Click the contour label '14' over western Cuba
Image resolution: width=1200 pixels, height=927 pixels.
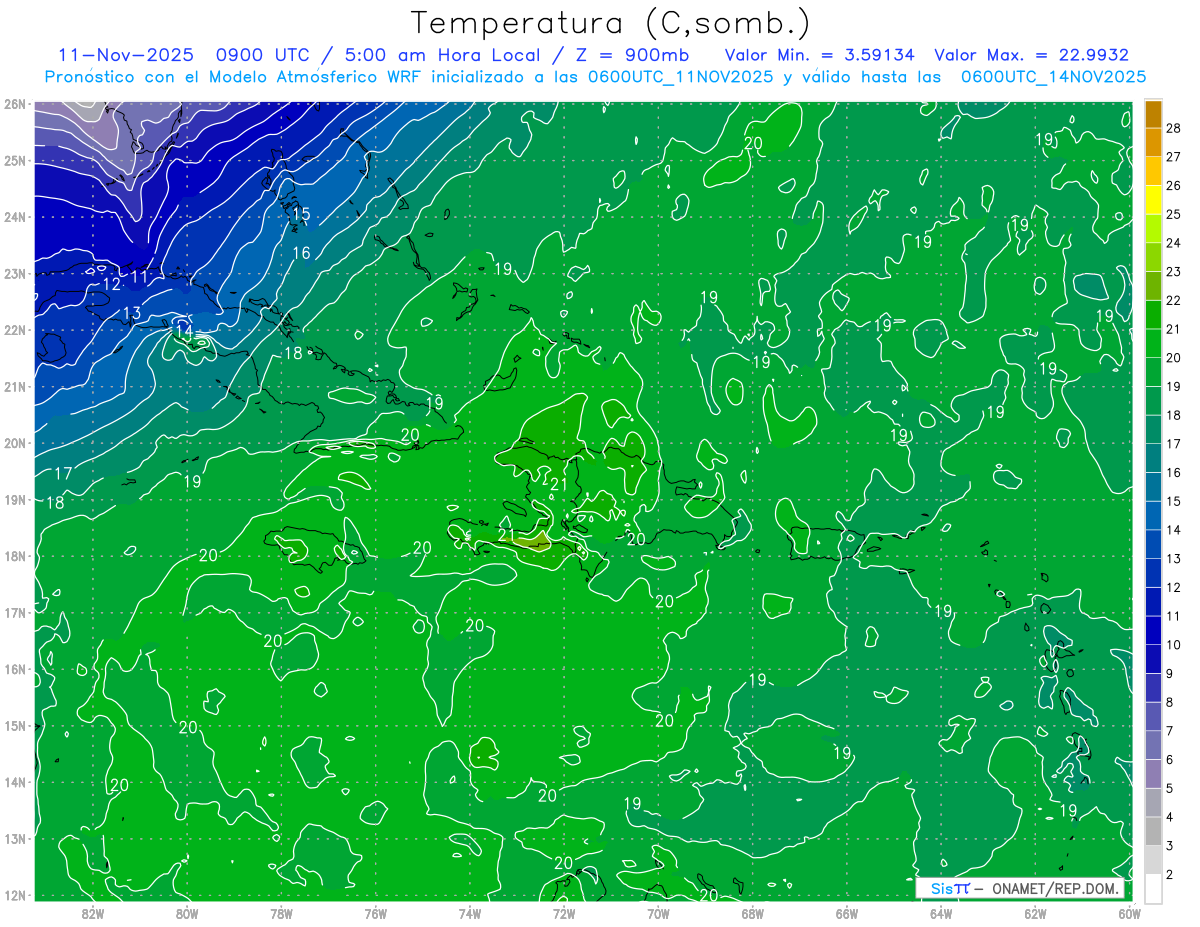(x=183, y=331)
